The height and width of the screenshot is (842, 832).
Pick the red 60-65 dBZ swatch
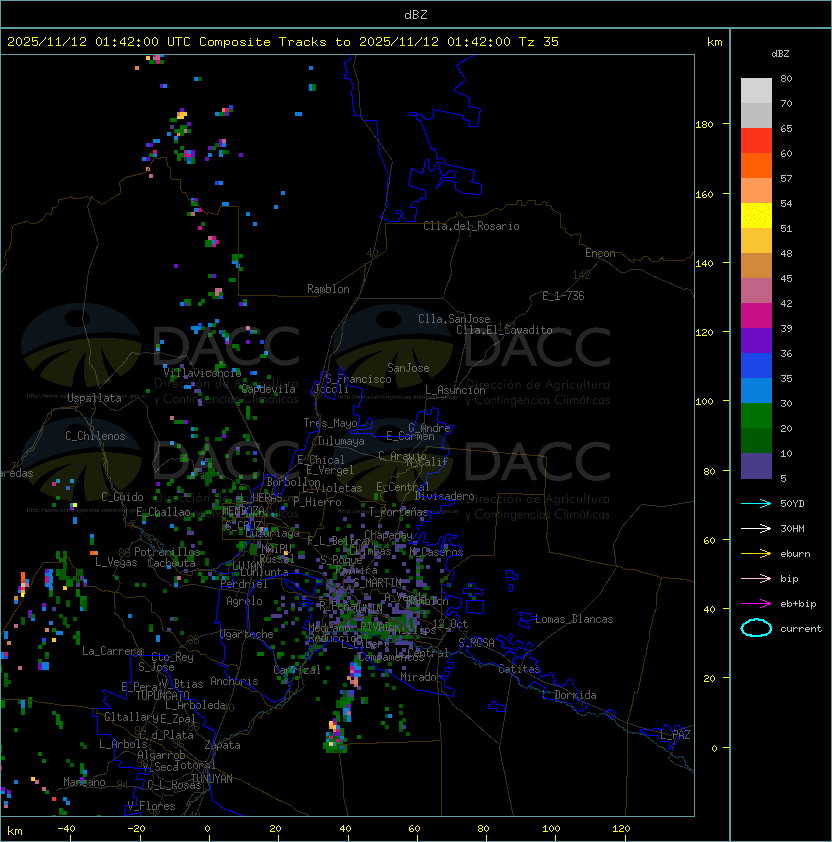[x=756, y=141]
